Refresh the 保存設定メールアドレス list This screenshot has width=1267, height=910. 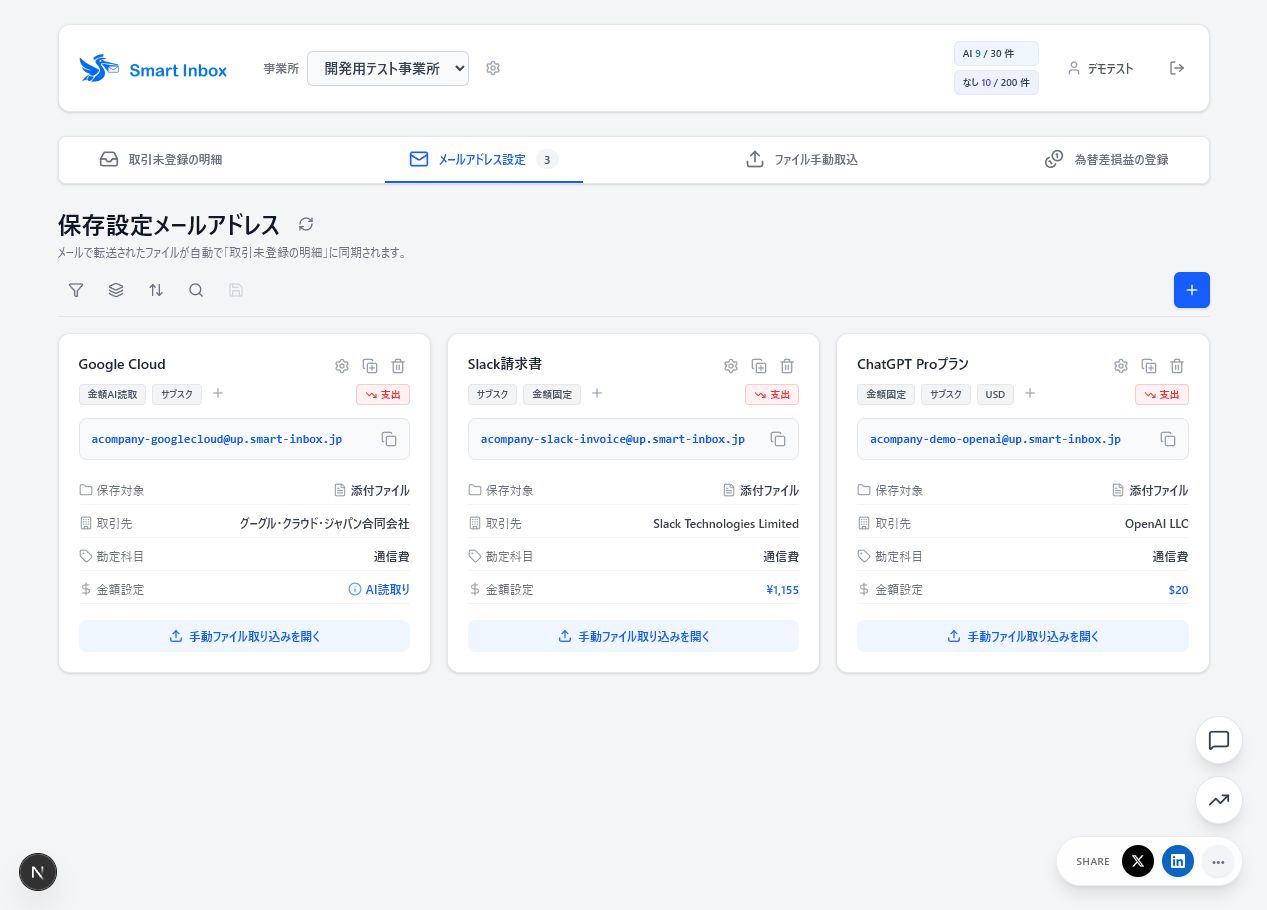point(306,224)
